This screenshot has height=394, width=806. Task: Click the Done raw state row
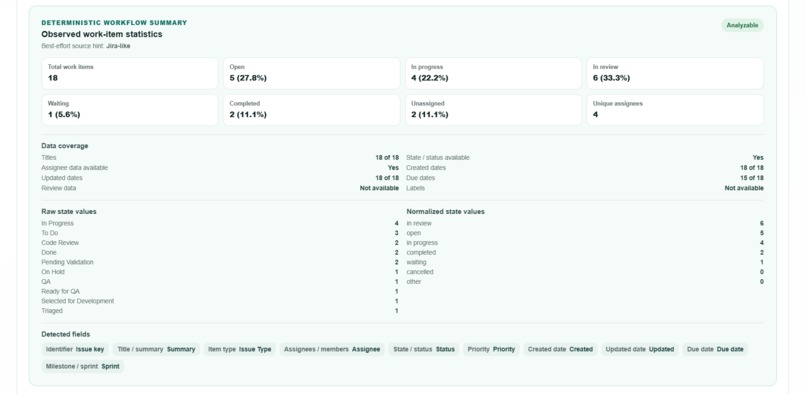tap(220, 253)
